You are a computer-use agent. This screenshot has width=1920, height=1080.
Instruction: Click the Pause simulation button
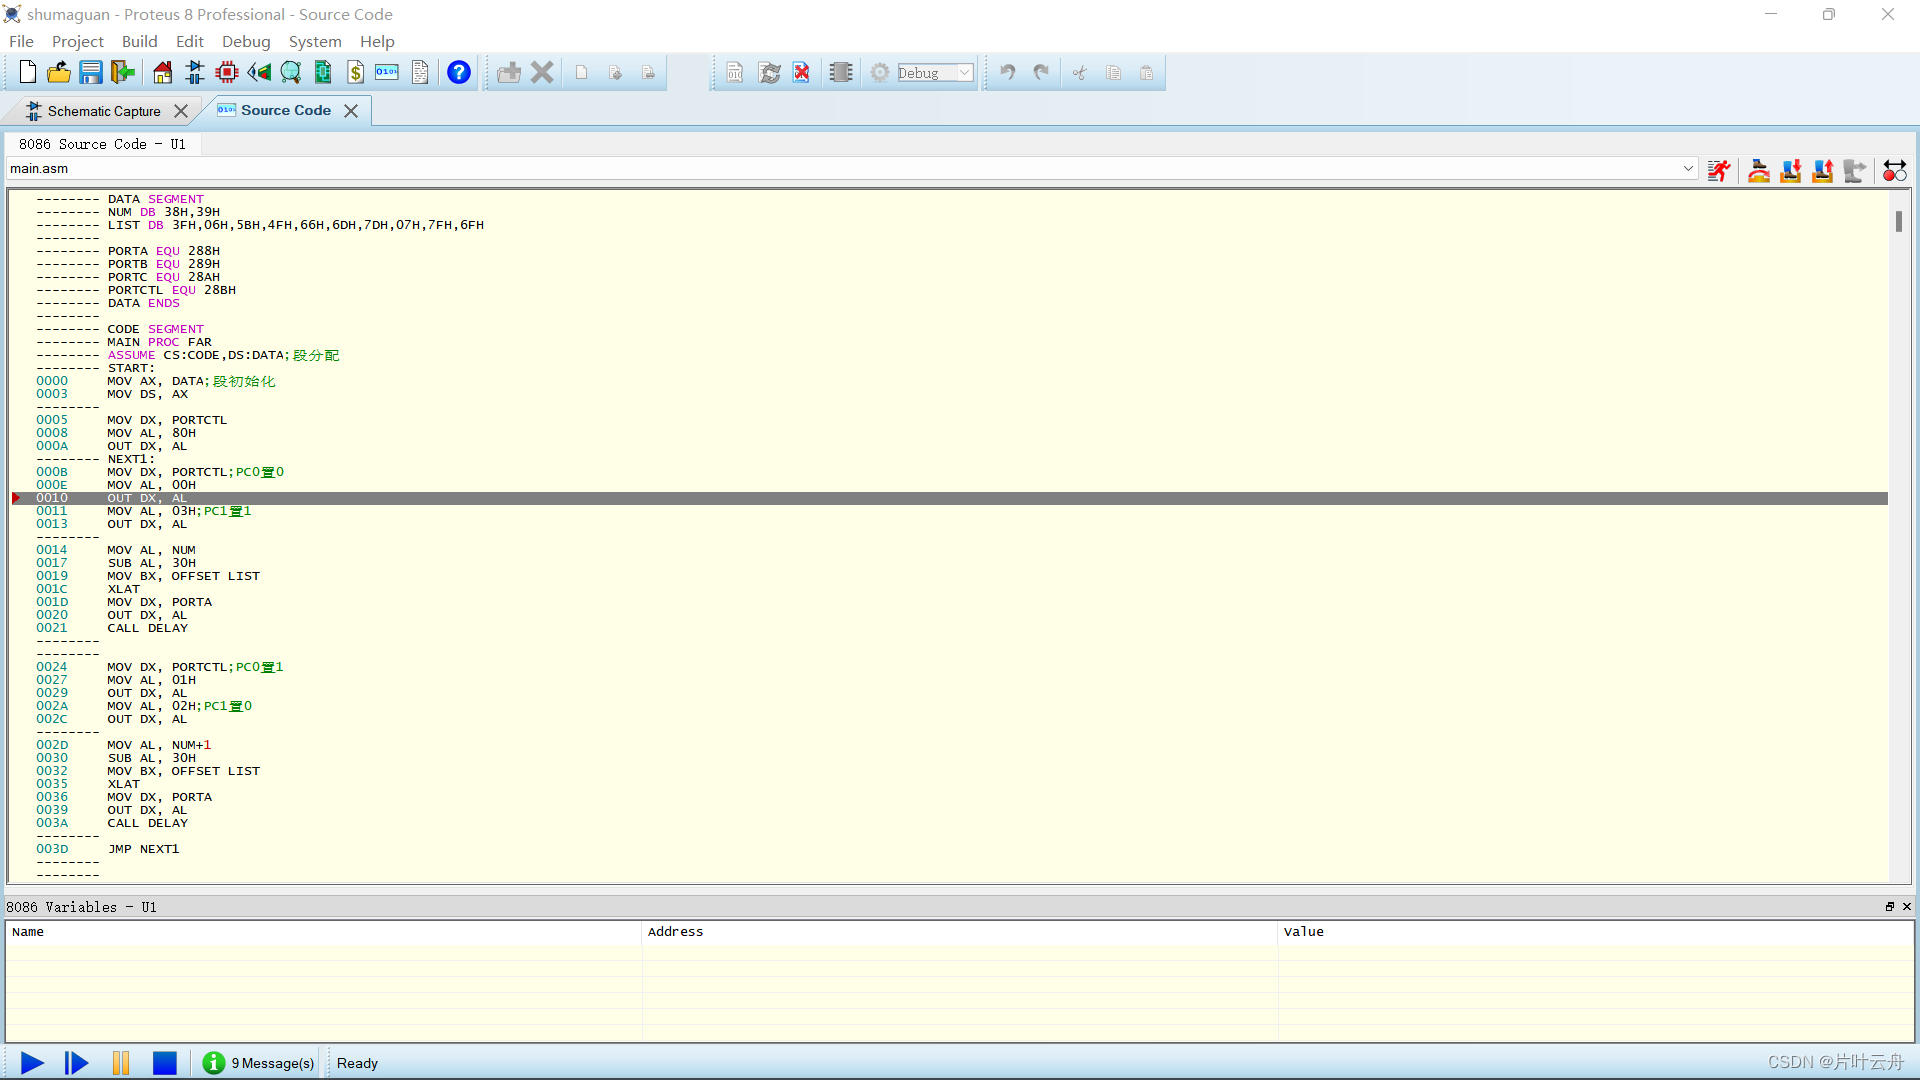coord(120,1063)
